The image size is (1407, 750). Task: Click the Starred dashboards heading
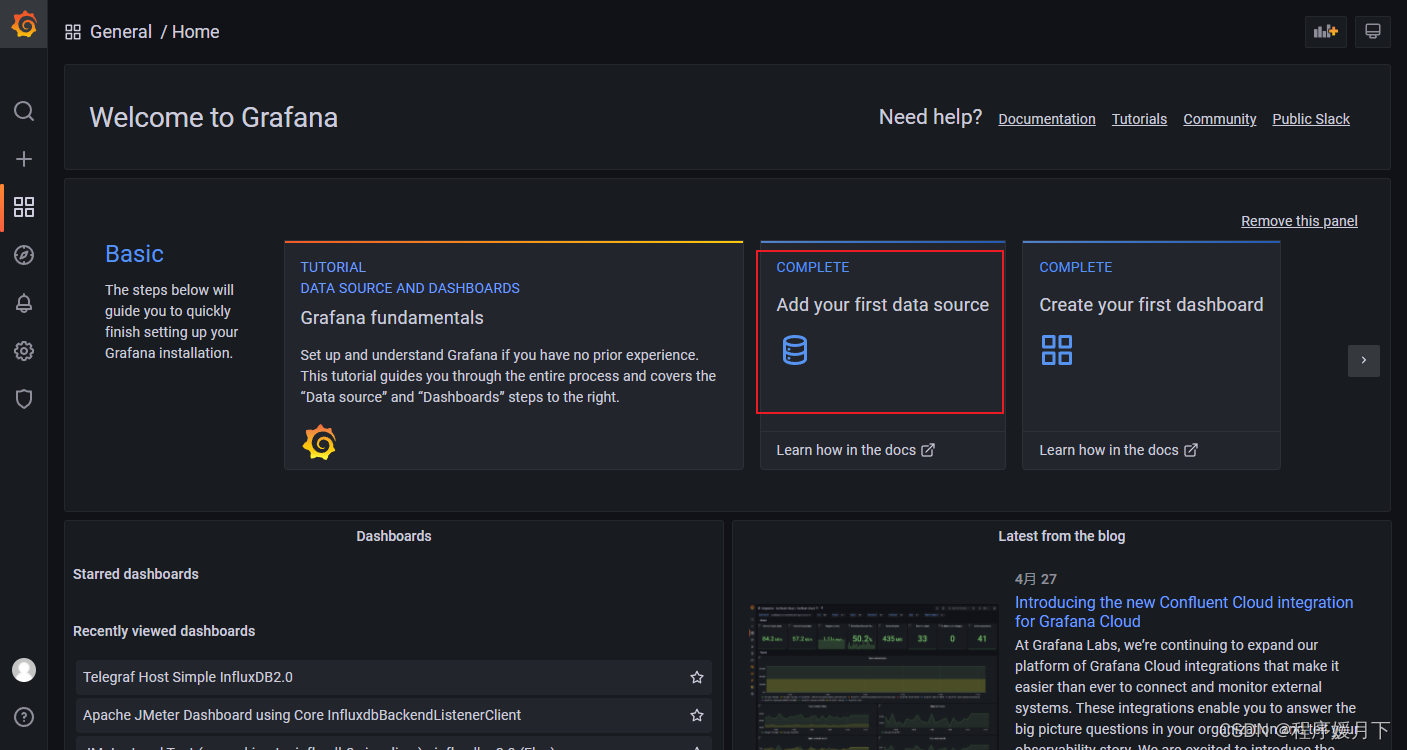pos(136,574)
